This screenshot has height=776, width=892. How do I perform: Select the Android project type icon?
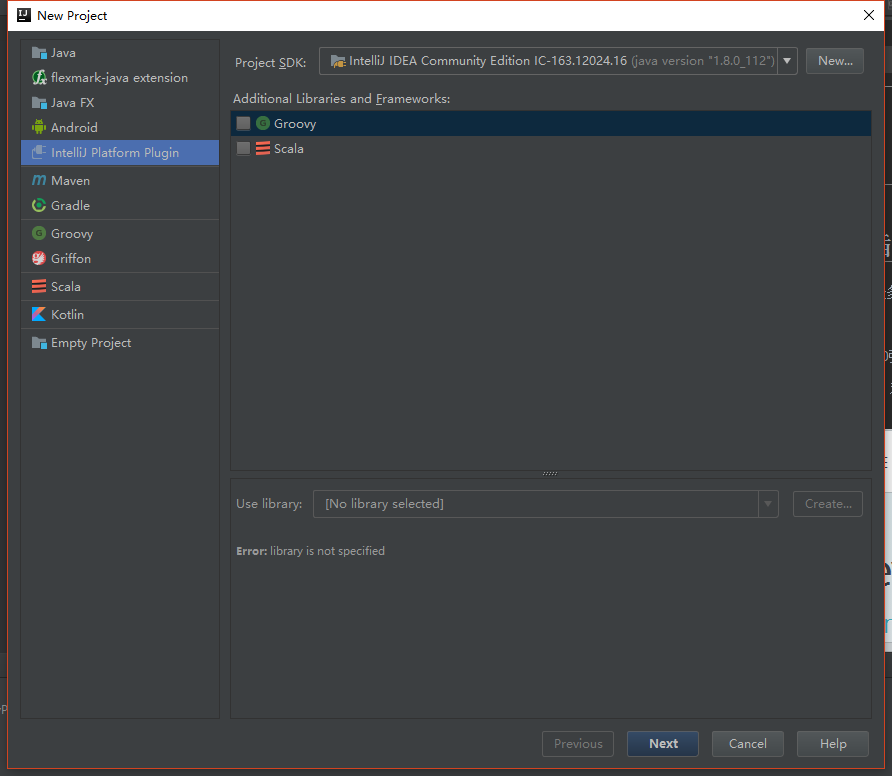tap(39, 127)
